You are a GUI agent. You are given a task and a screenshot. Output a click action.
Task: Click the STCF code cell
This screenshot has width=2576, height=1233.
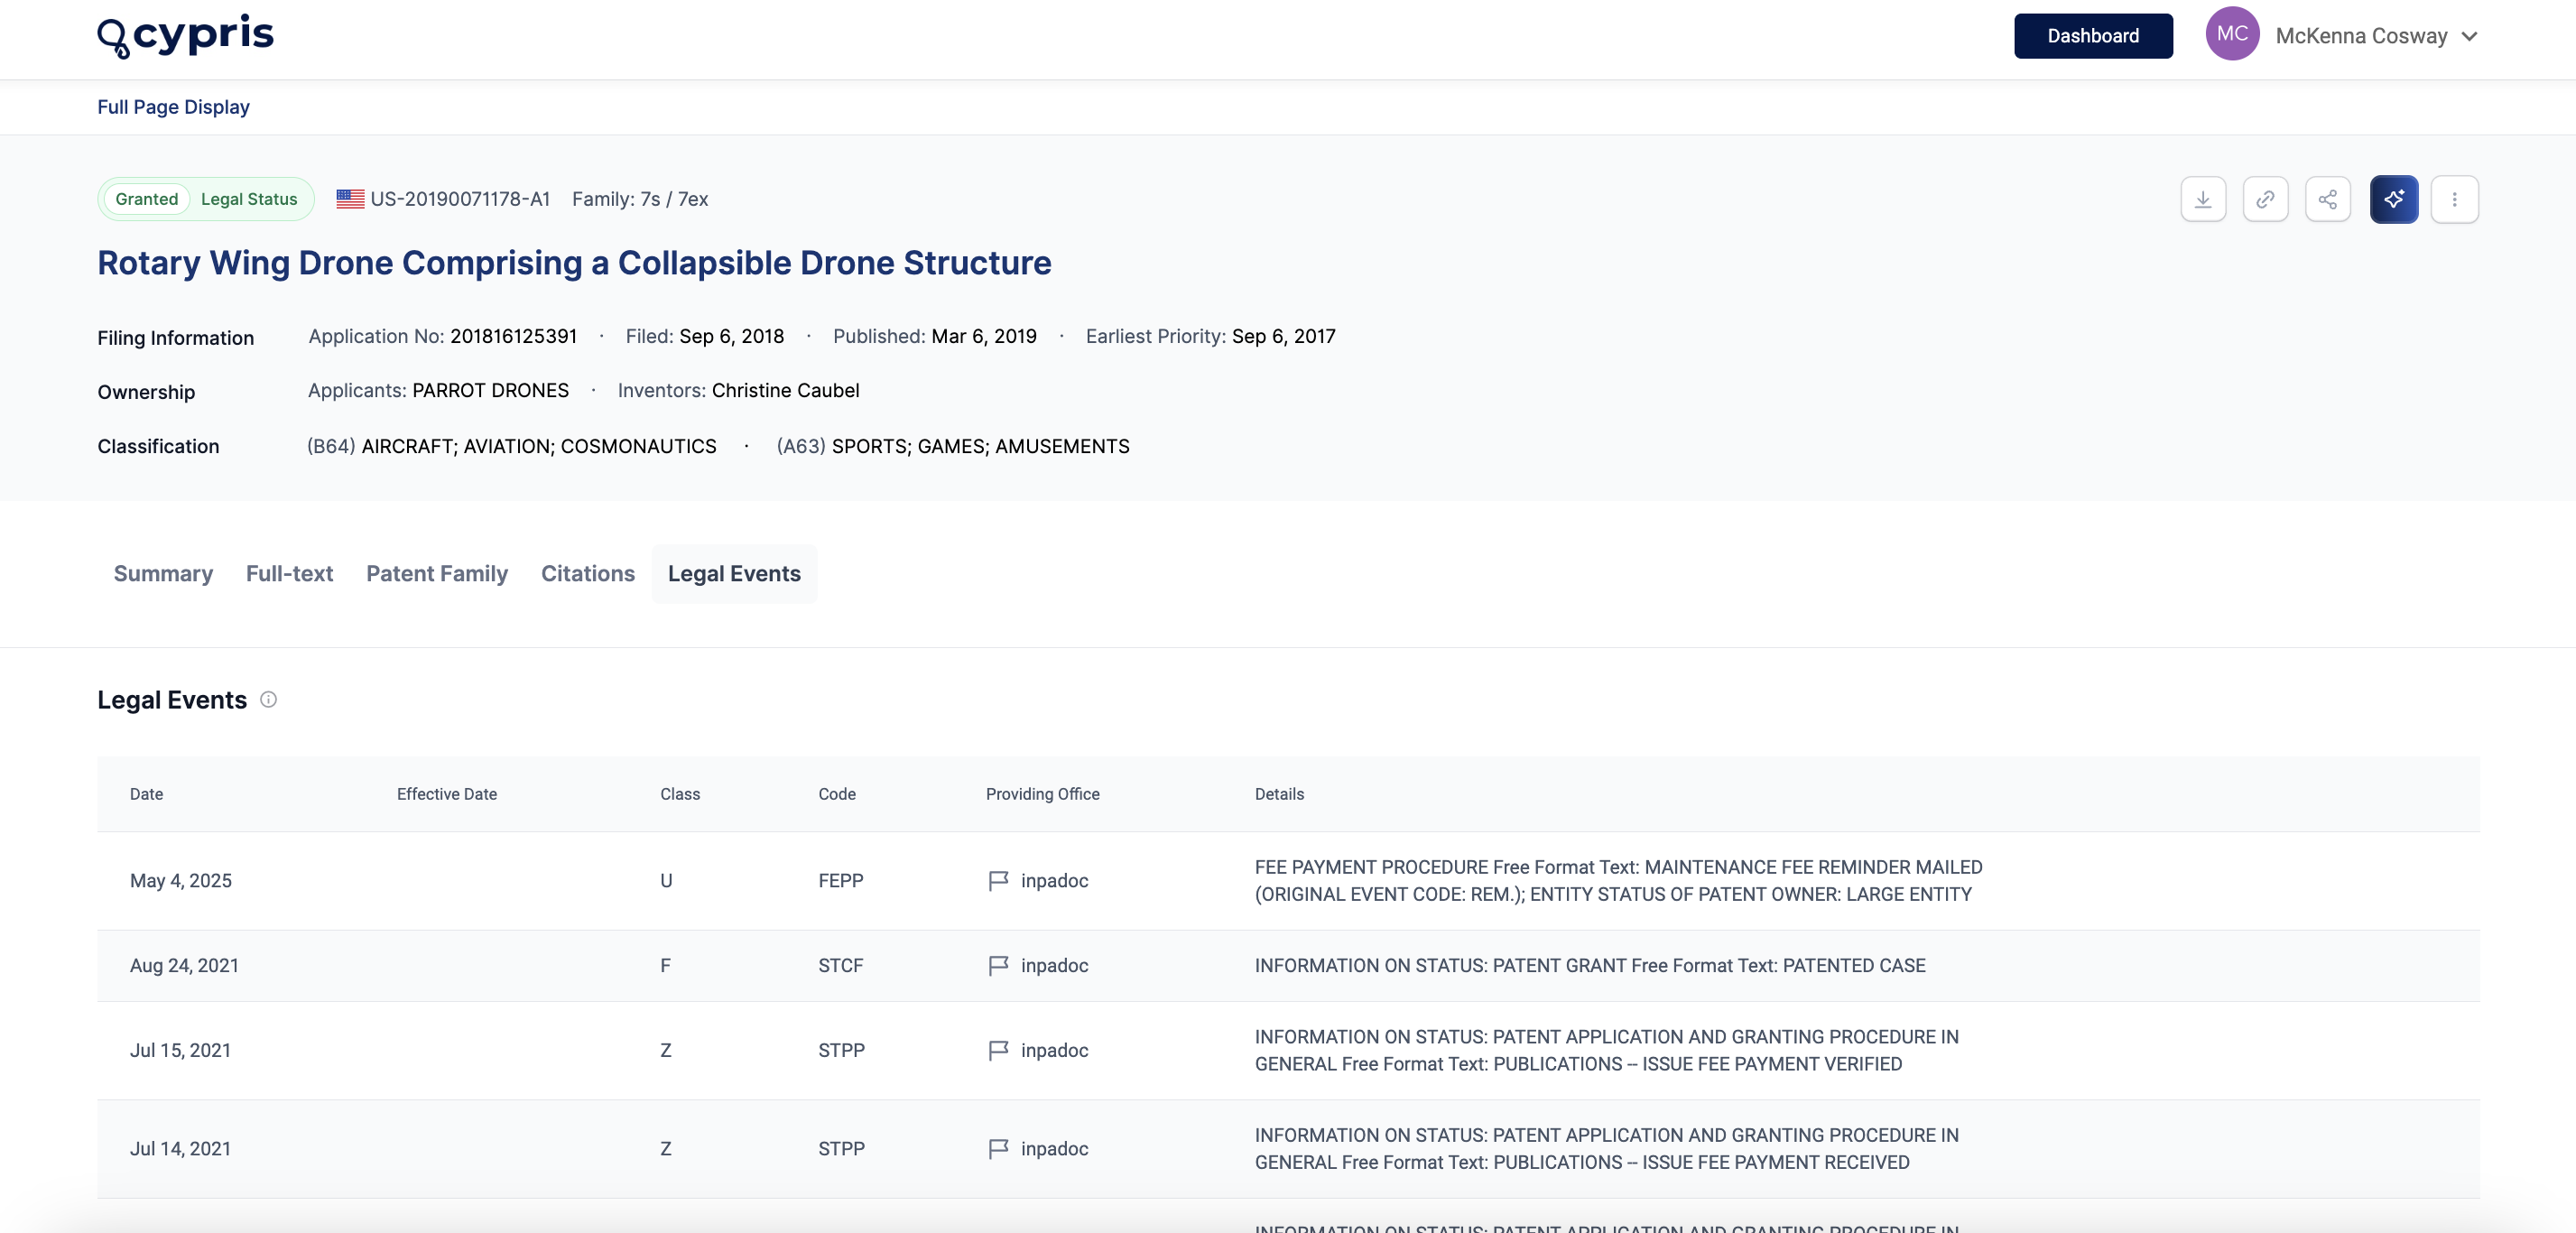point(840,966)
